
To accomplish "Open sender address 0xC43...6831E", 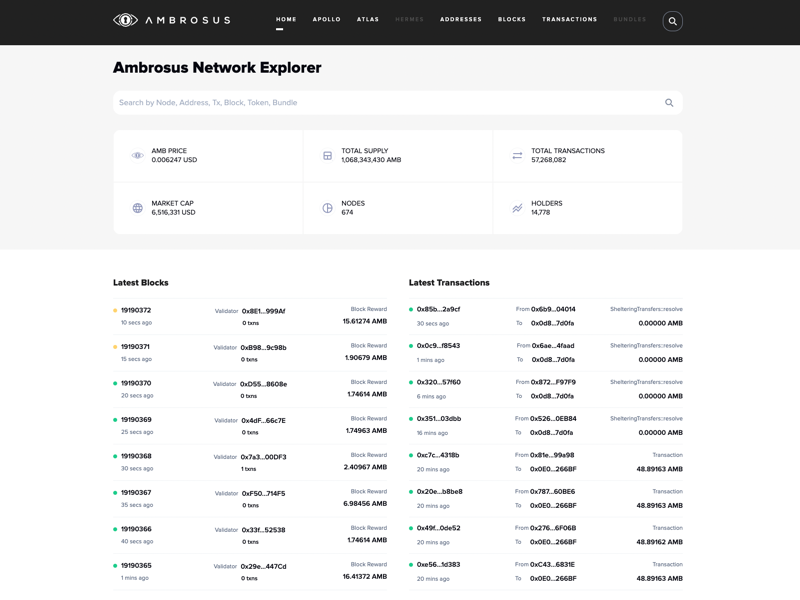I will [553, 564].
